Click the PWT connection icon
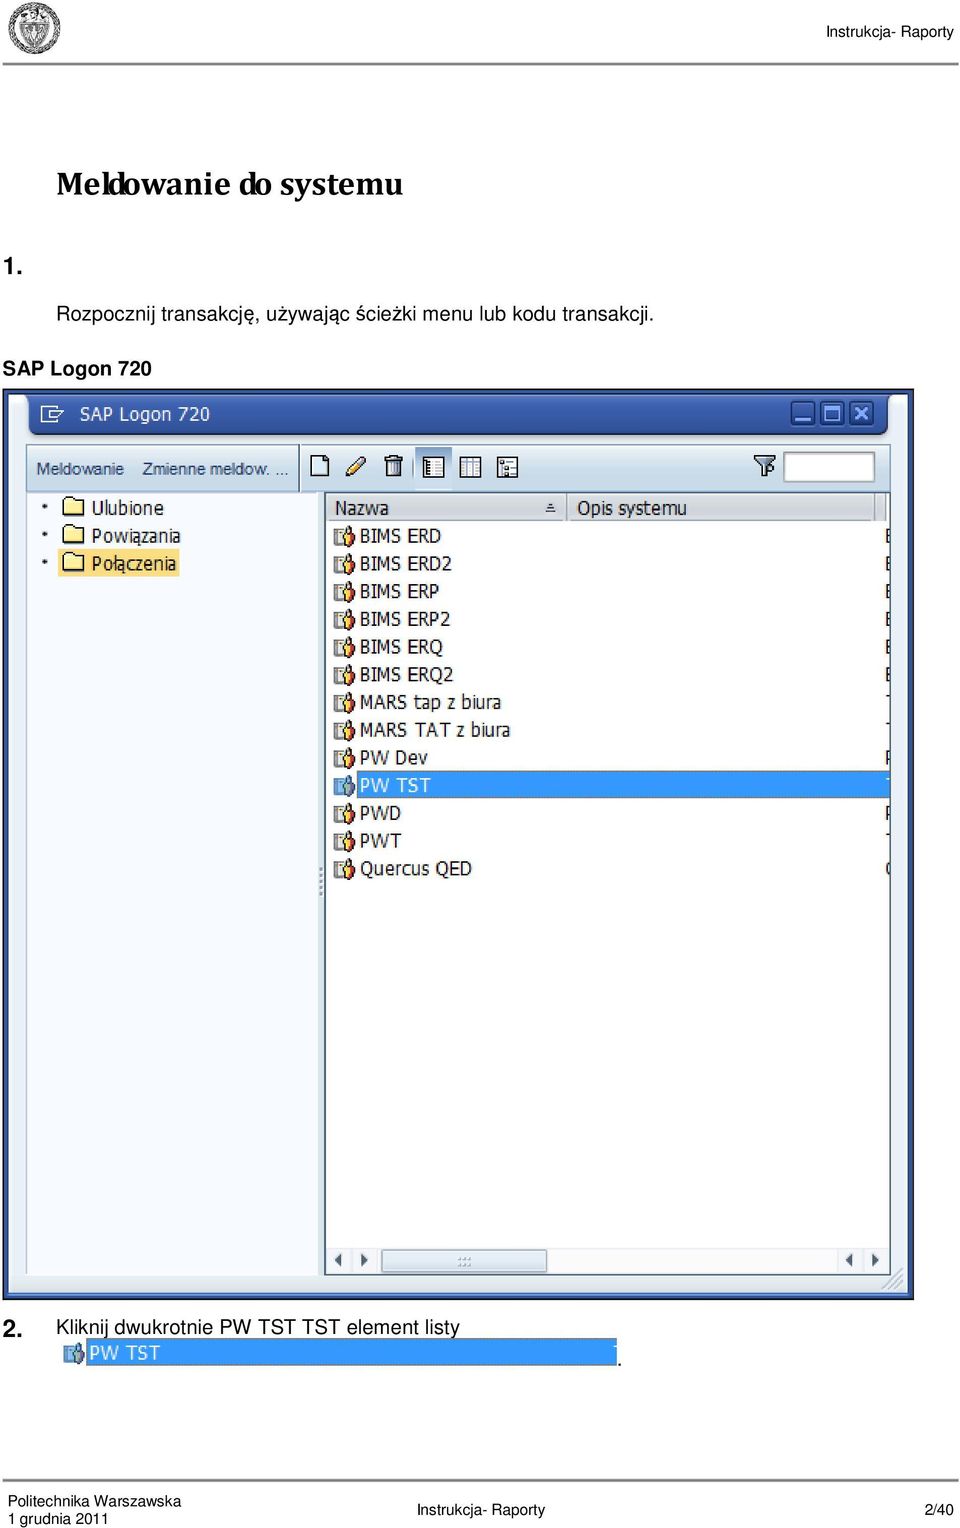Screen dimensions: 960x1528 (344, 842)
